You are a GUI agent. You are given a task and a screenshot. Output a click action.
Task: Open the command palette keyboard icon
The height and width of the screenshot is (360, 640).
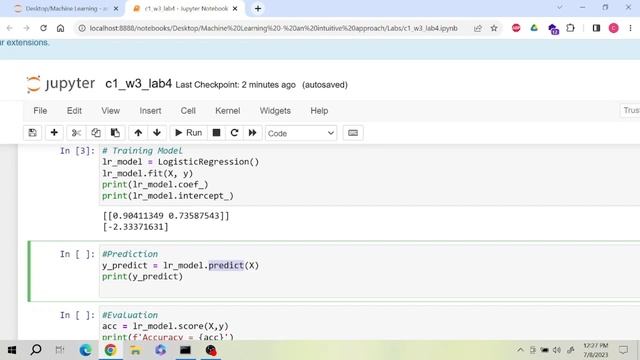pyautogui.click(x=353, y=133)
